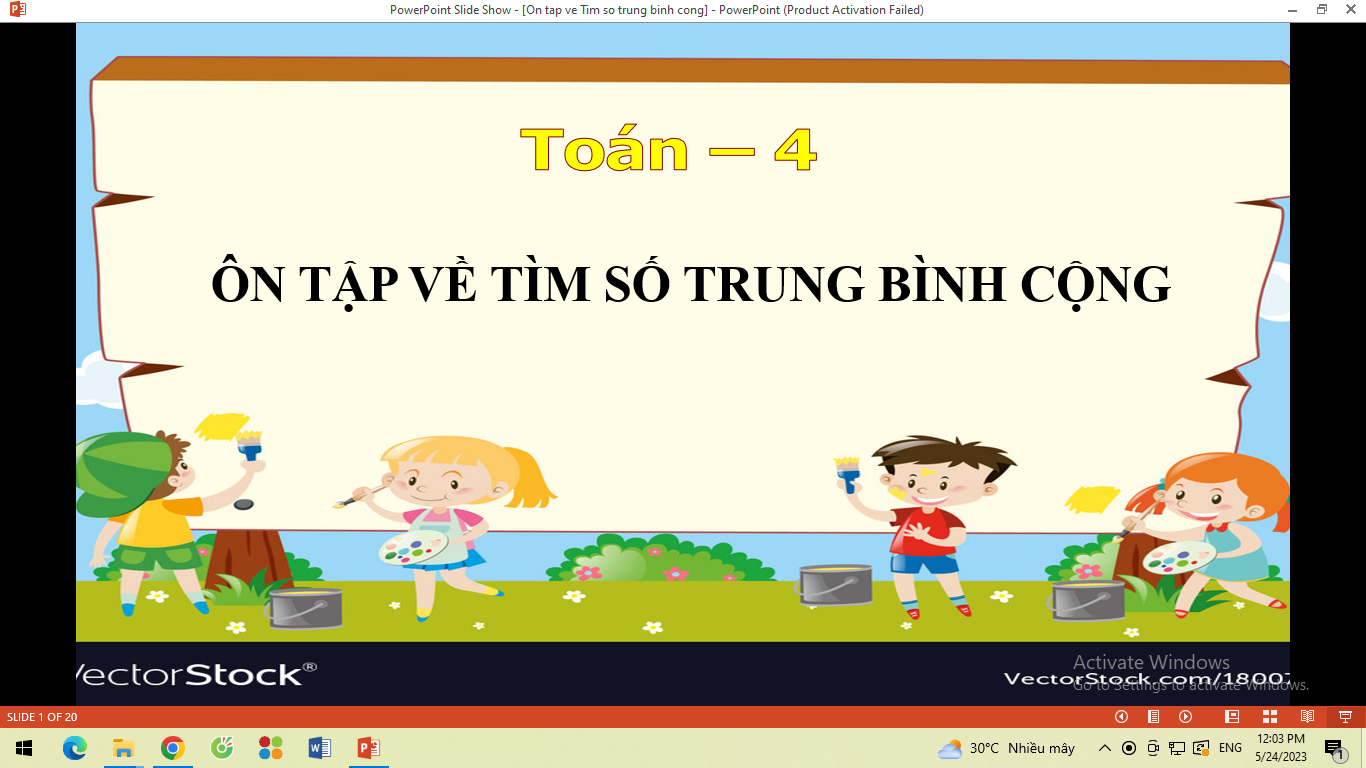Advance to next slide with status bar arrow

(1185, 717)
